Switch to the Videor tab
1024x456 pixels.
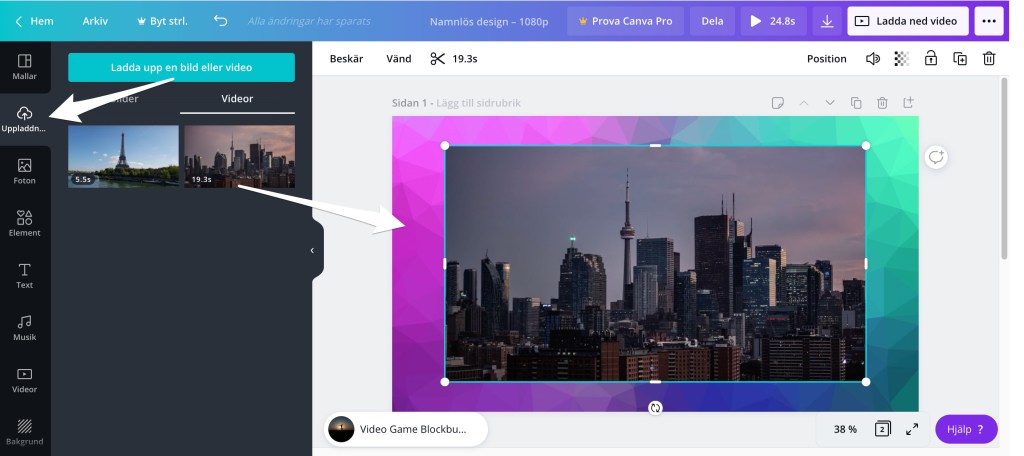tap(237, 99)
